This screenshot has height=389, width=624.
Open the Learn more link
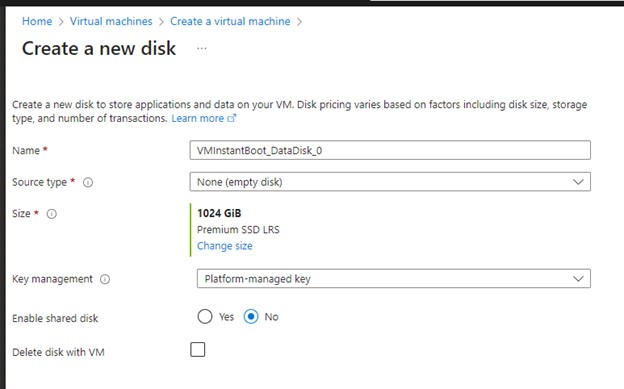tap(198, 118)
